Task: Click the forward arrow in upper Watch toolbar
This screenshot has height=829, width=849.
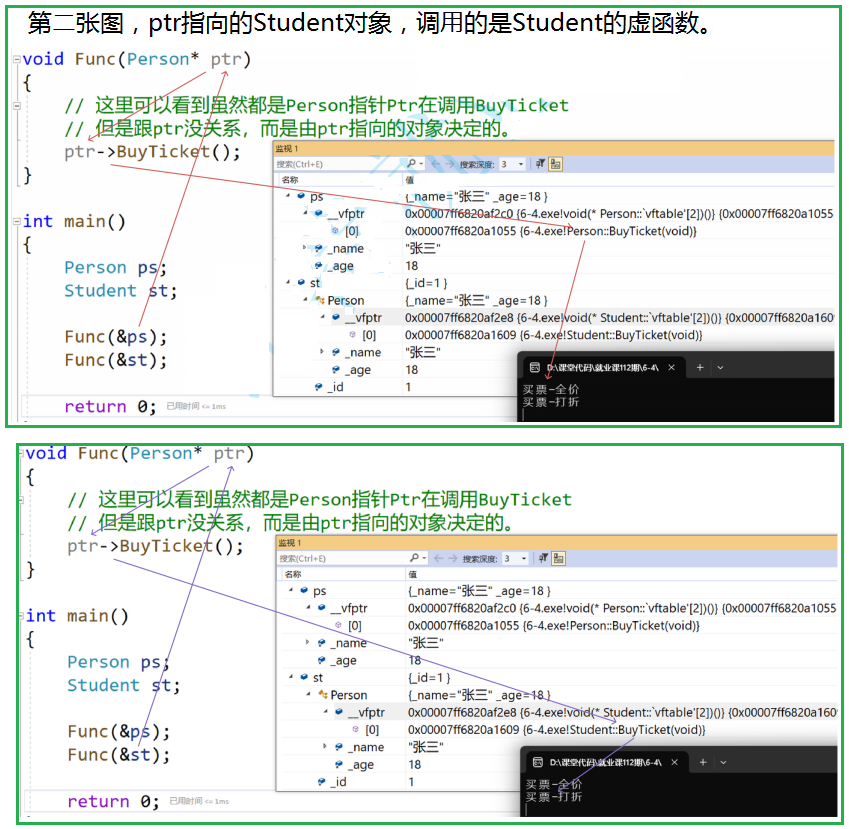Action: [x=450, y=164]
